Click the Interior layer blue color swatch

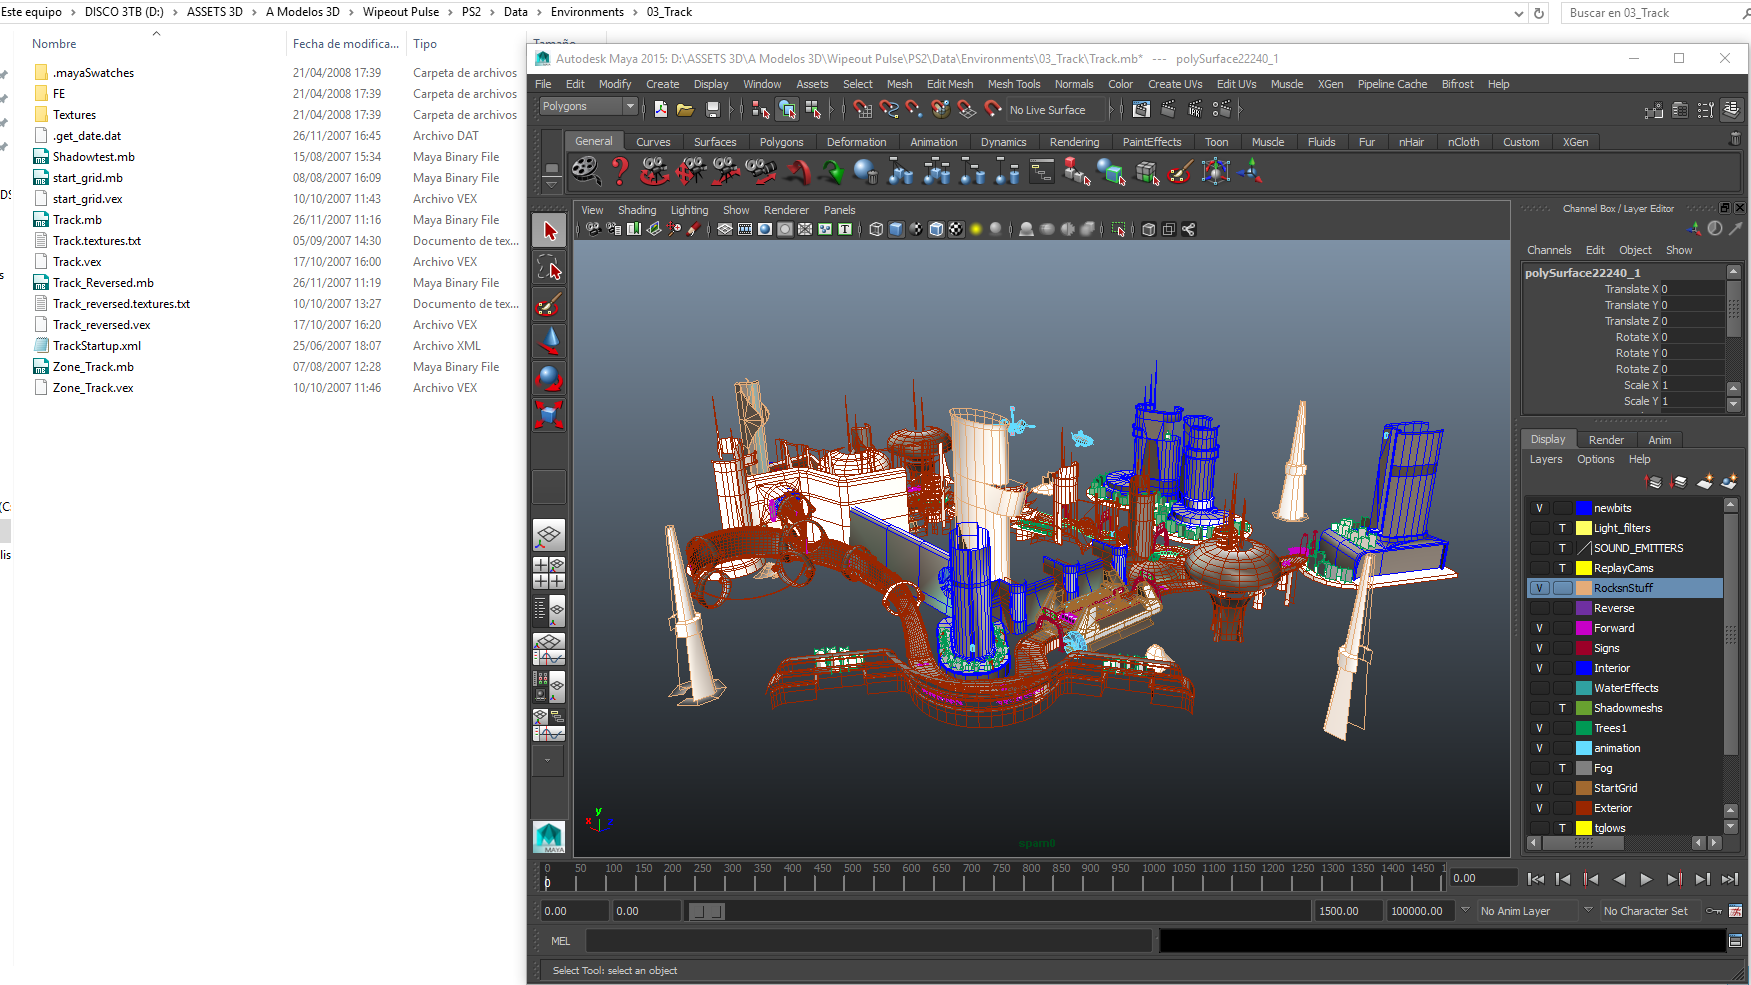coord(1584,668)
